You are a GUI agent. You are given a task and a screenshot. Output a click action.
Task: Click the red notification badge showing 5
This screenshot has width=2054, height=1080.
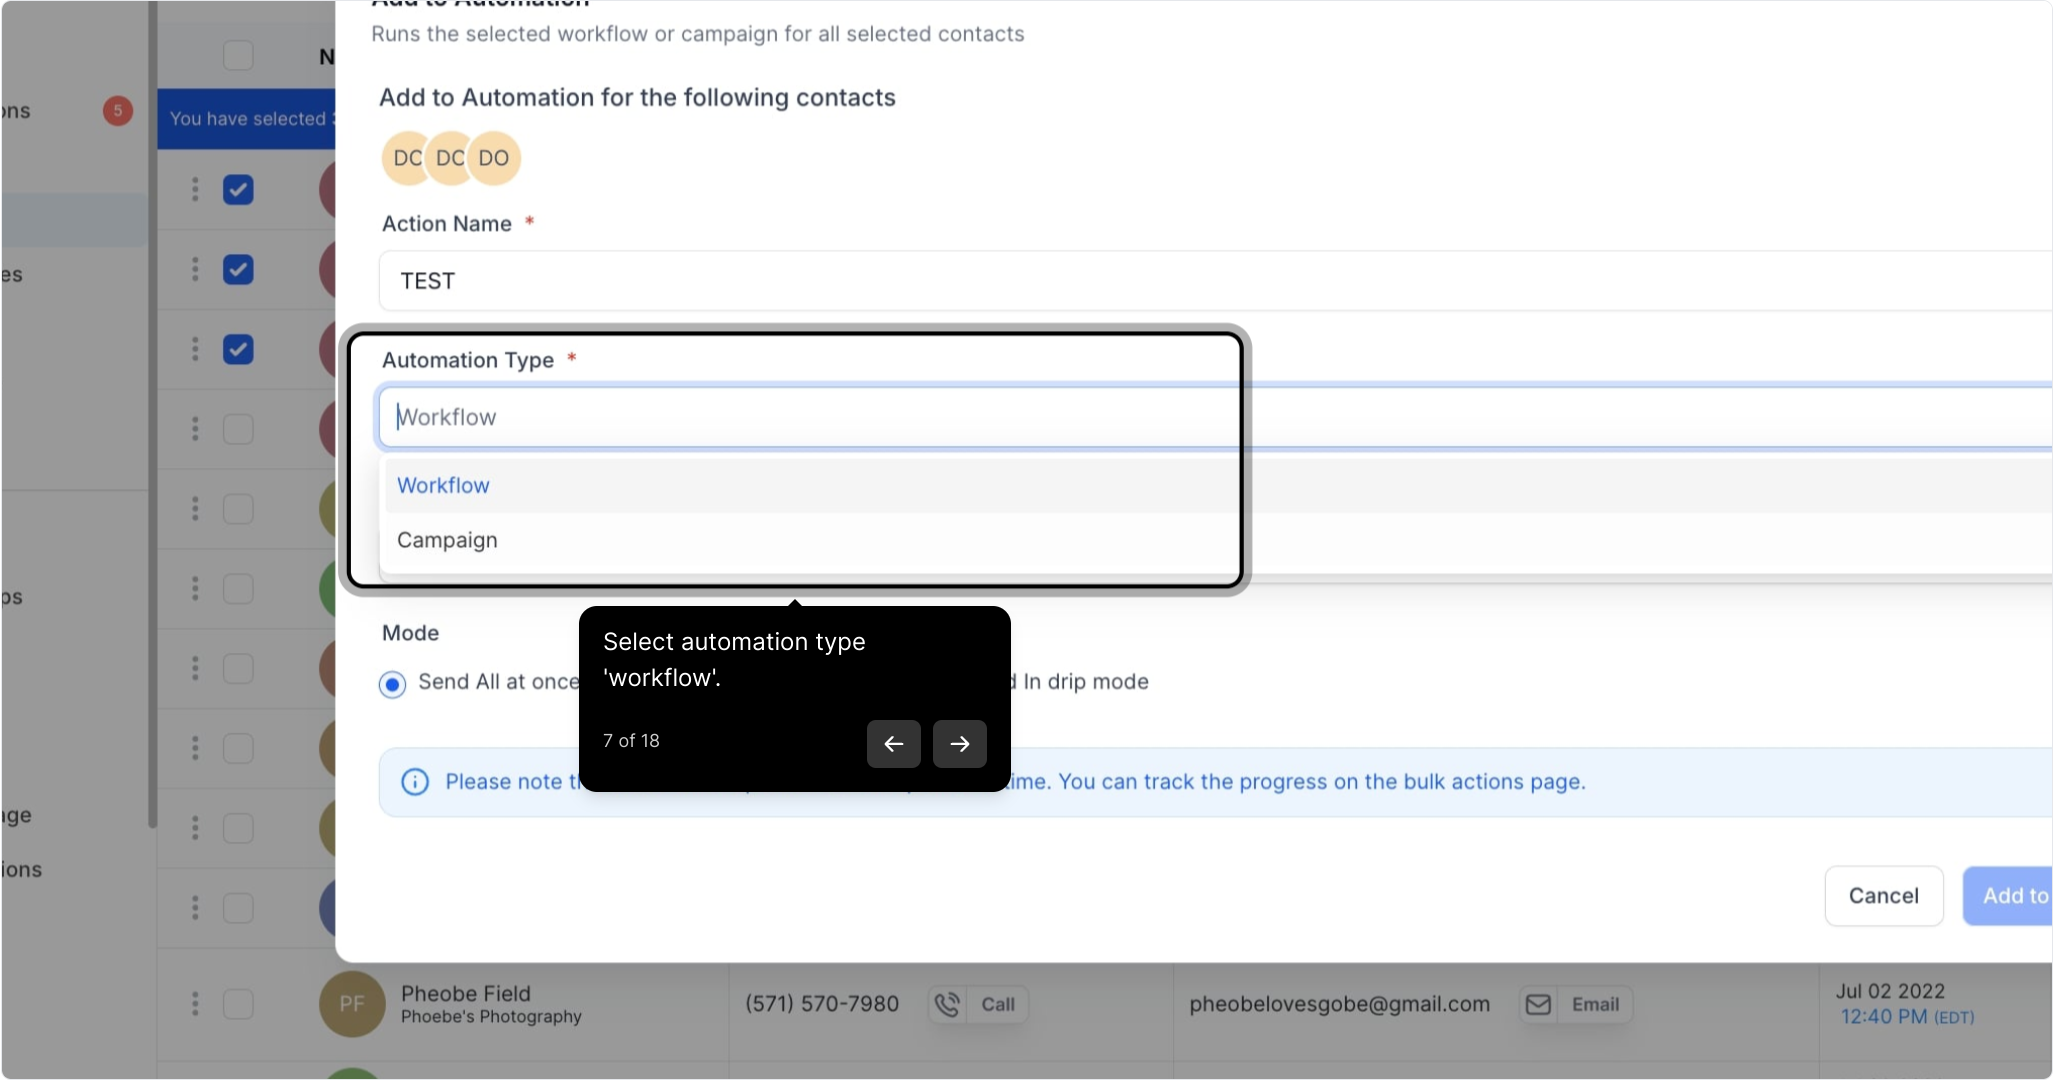pyautogui.click(x=118, y=111)
